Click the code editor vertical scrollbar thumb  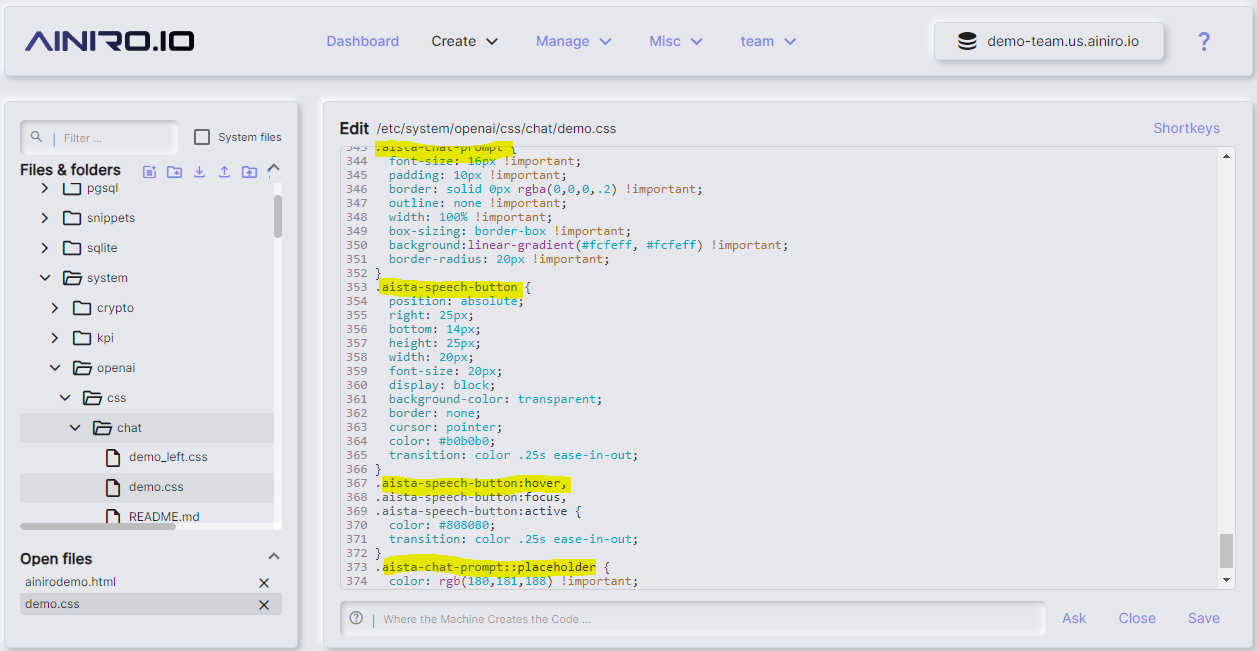[x=1227, y=550]
